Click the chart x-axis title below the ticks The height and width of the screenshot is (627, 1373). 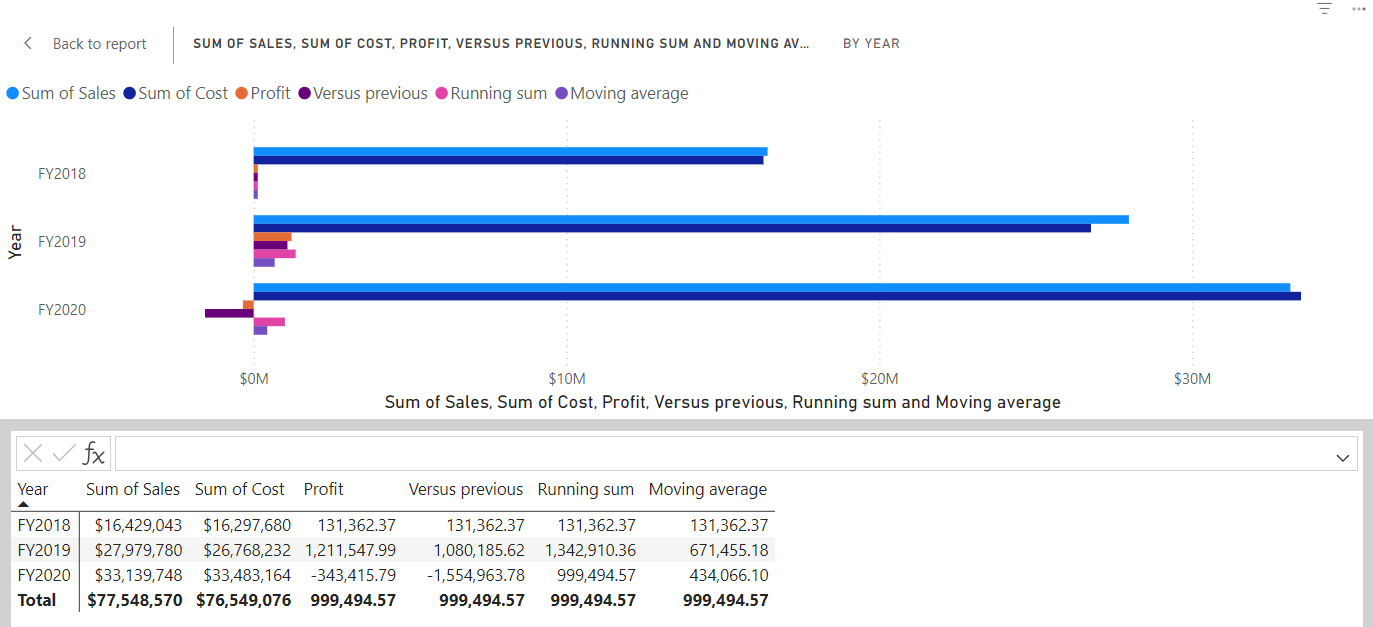point(722,402)
